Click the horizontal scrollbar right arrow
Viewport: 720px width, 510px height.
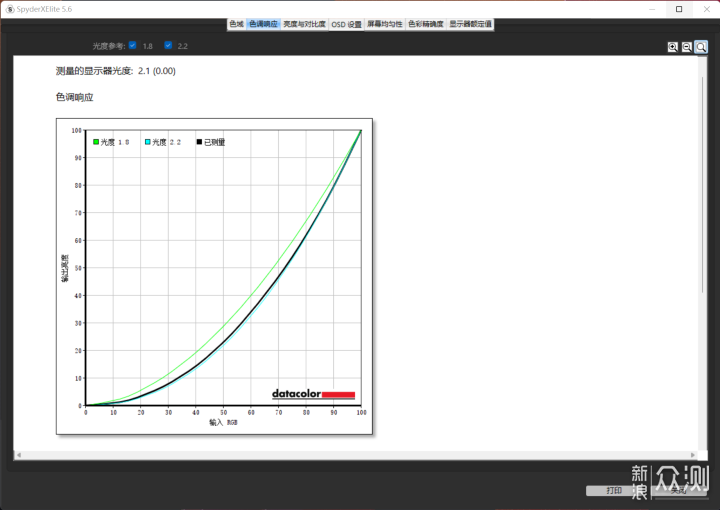(x=693, y=455)
